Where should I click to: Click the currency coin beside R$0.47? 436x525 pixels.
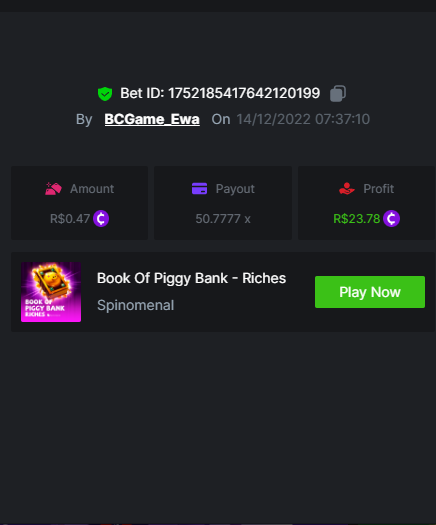coord(101,219)
